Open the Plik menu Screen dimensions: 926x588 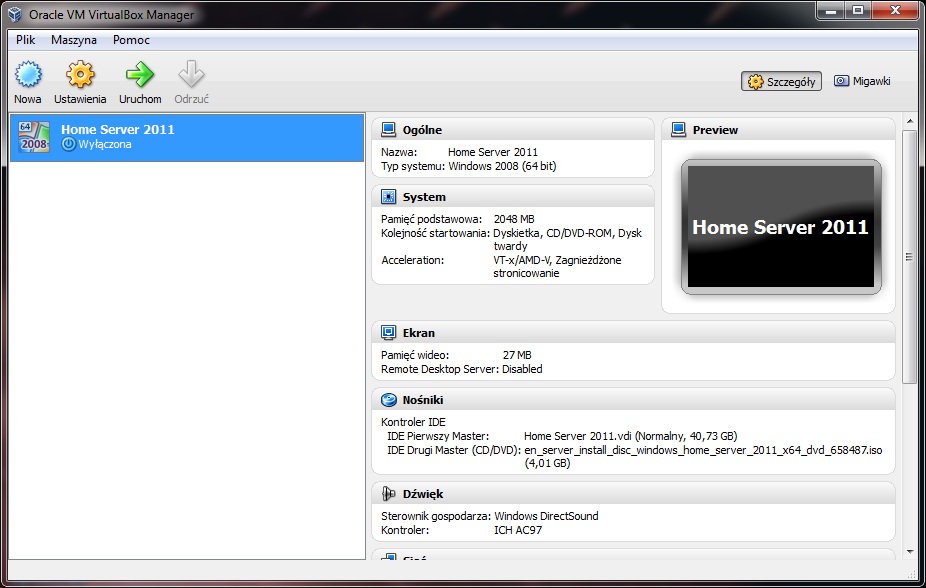click(25, 40)
